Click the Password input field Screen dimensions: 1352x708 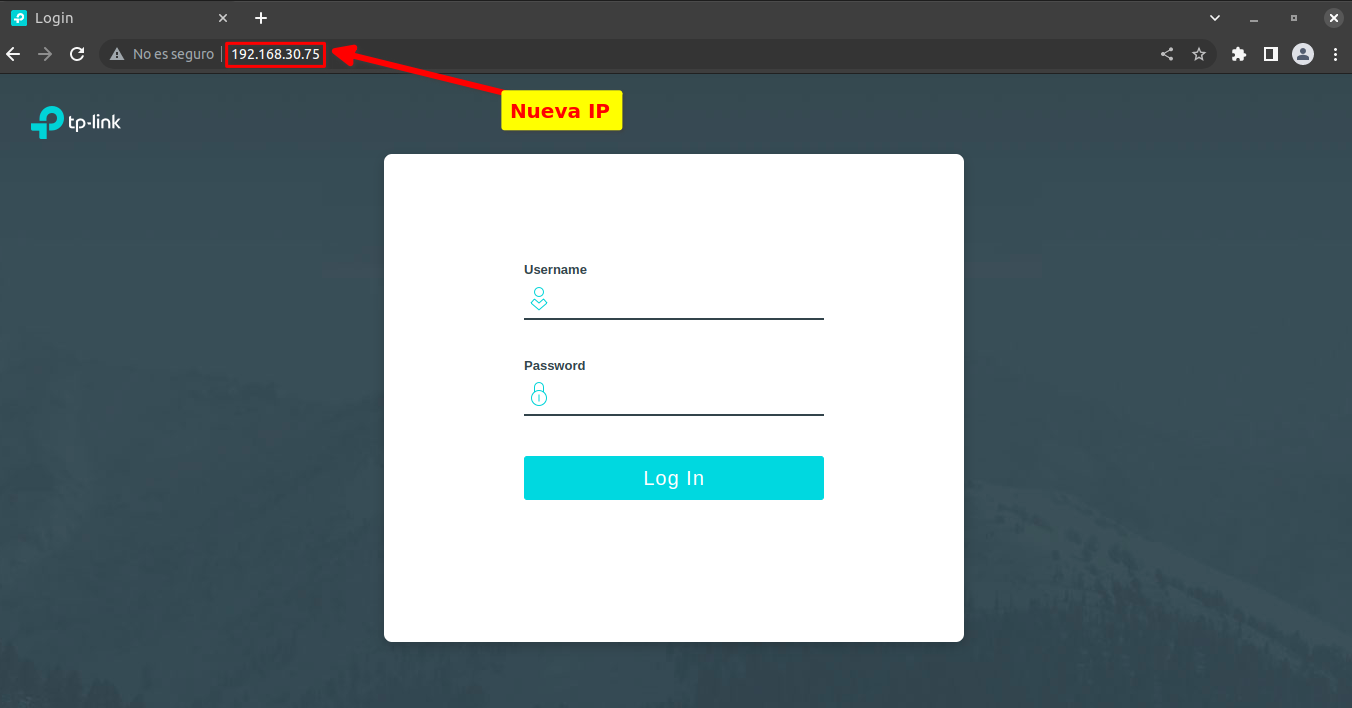(674, 395)
